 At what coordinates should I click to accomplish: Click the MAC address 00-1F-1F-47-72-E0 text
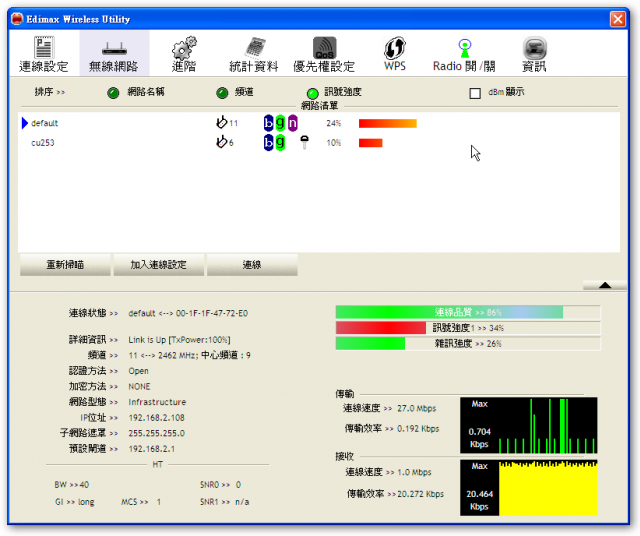212,314
